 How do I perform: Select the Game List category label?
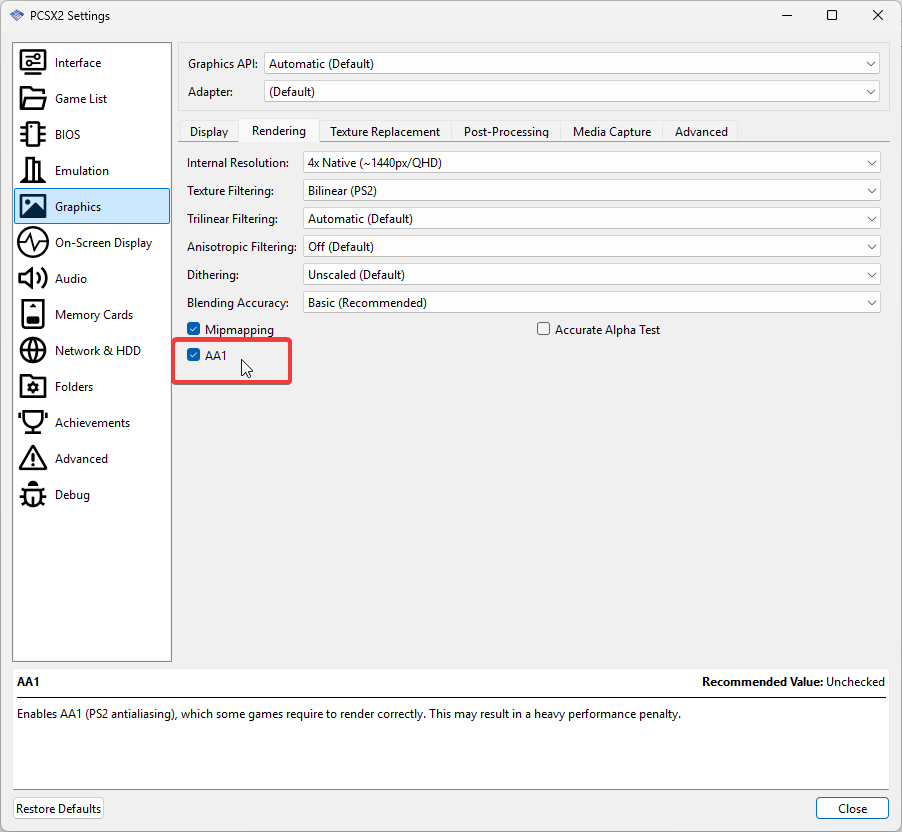(x=81, y=99)
